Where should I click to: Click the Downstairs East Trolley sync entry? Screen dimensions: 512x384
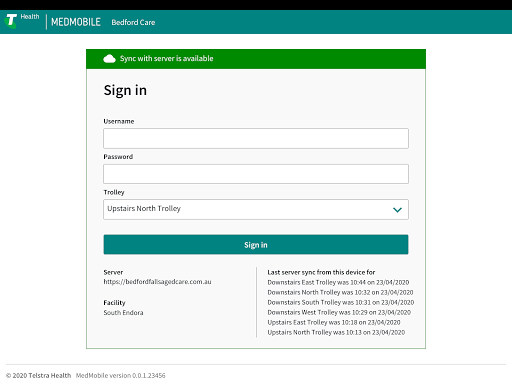338,282
